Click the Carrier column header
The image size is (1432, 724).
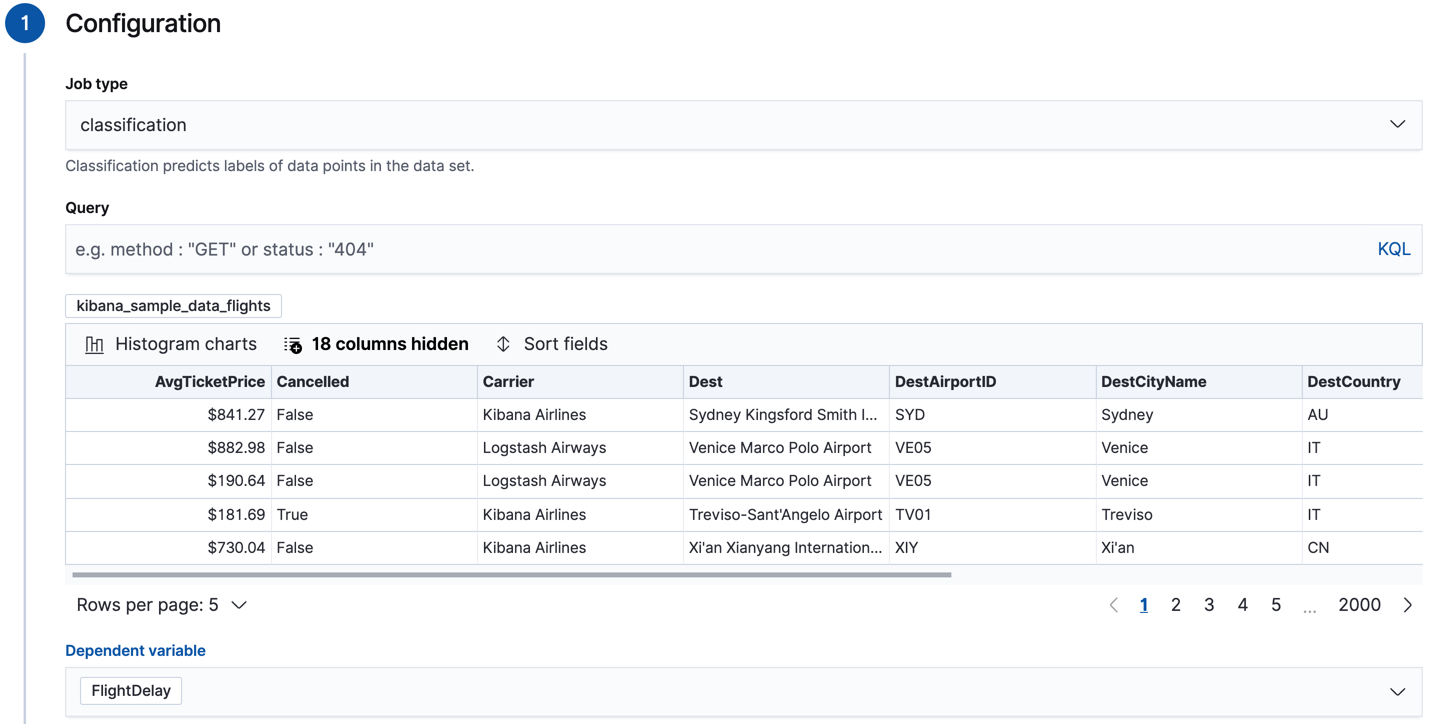click(510, 381)
